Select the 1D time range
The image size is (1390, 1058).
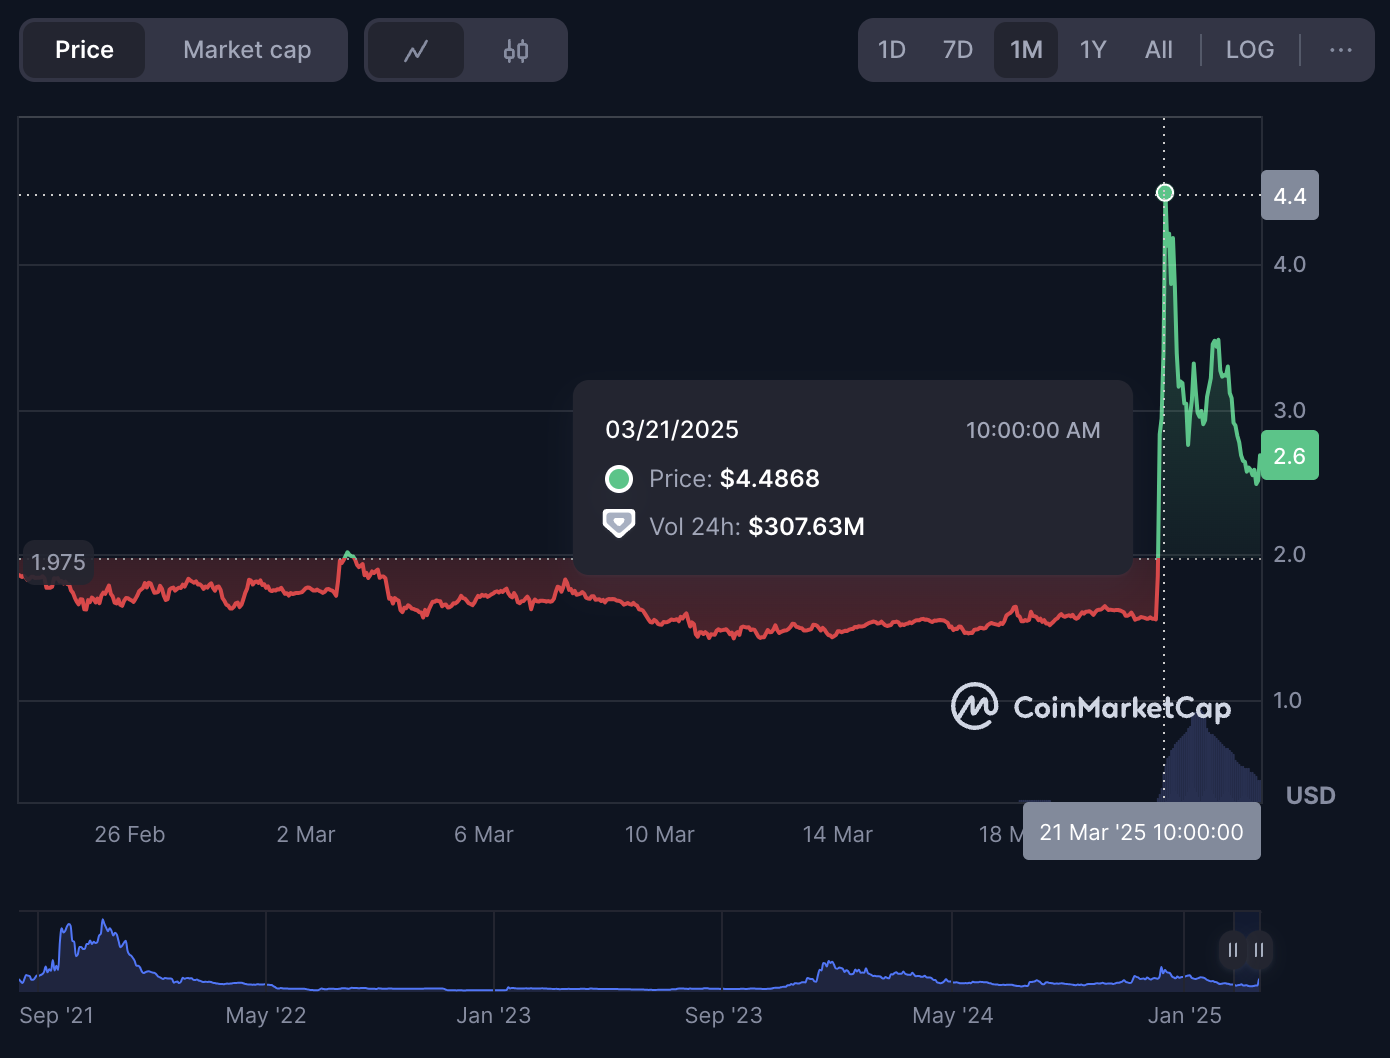coord(892,49)
